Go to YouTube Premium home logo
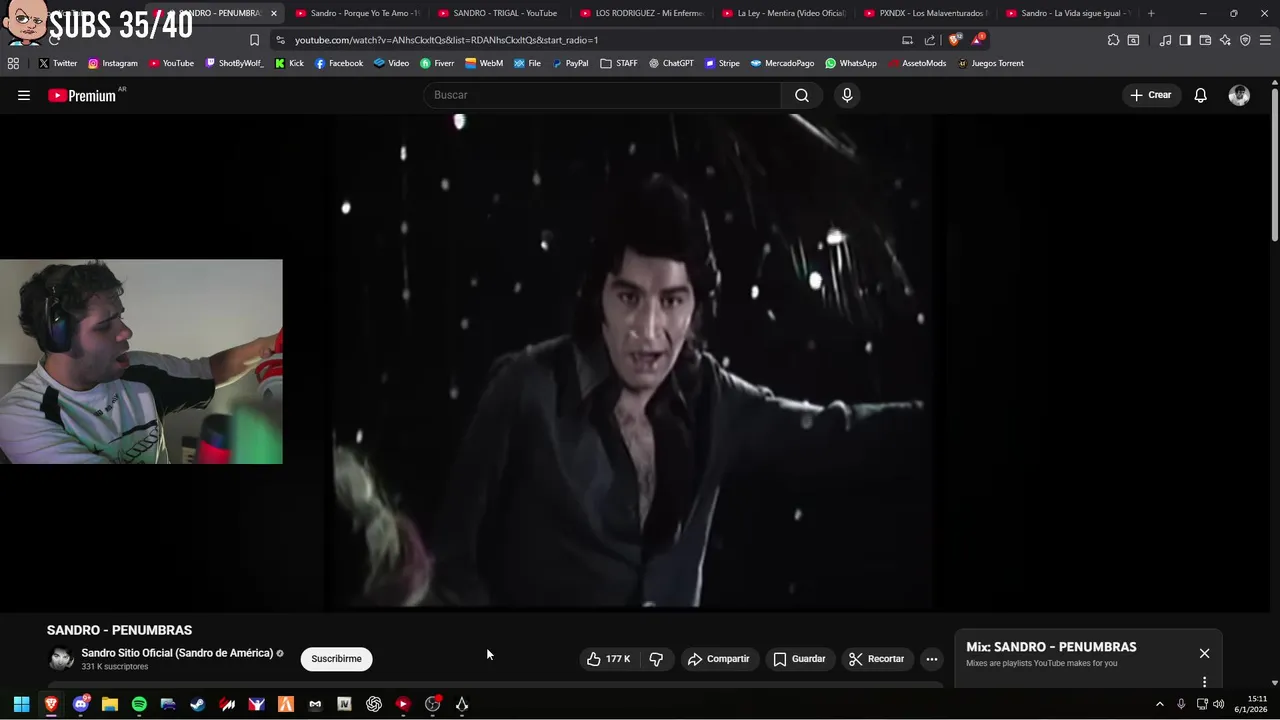 82,95
